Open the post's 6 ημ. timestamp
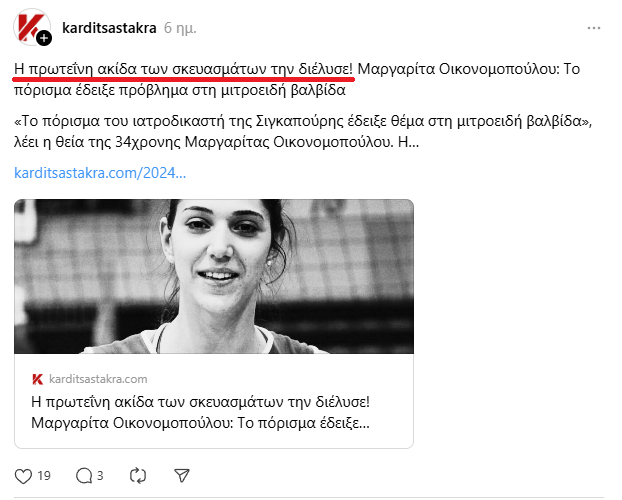Screen dimensions: 622x500 click(180, 28)
